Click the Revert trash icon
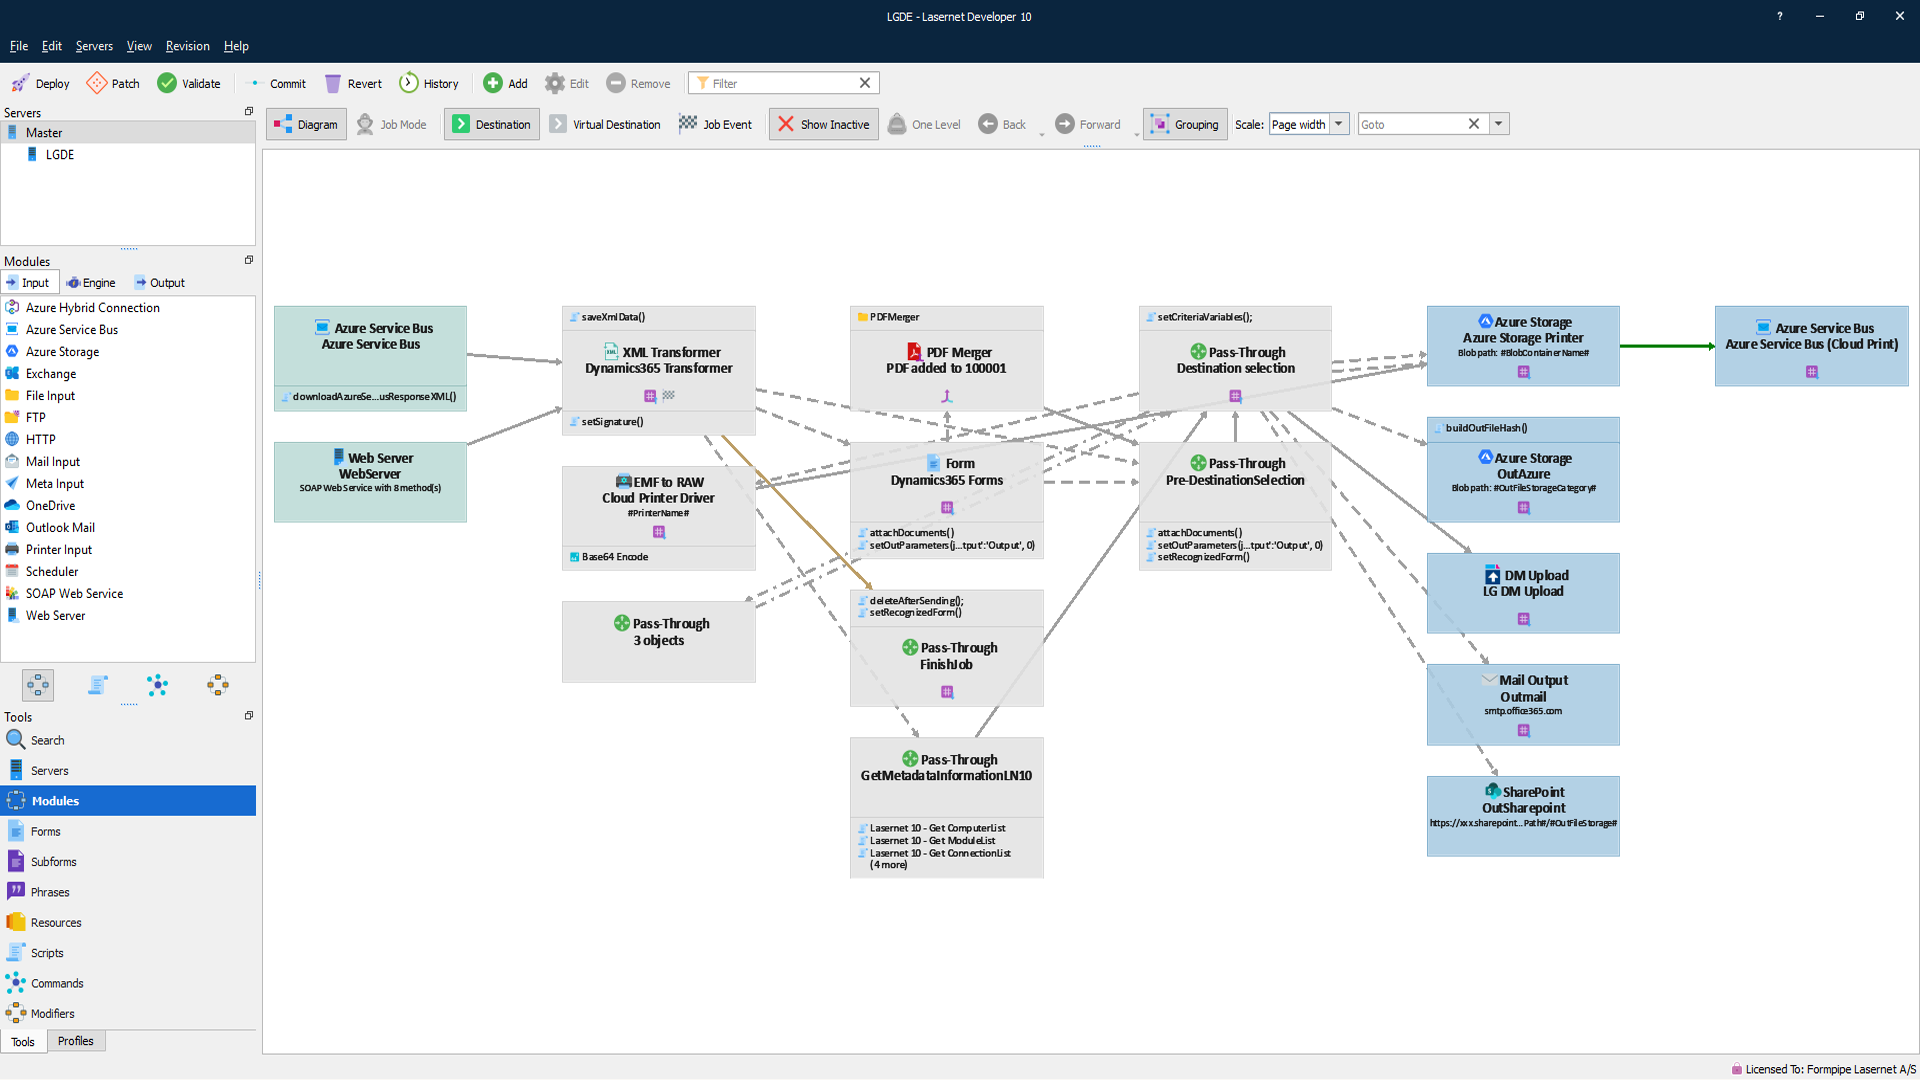The width and height of the screenshot is (1920, 1080). click(x=333, y=83)
